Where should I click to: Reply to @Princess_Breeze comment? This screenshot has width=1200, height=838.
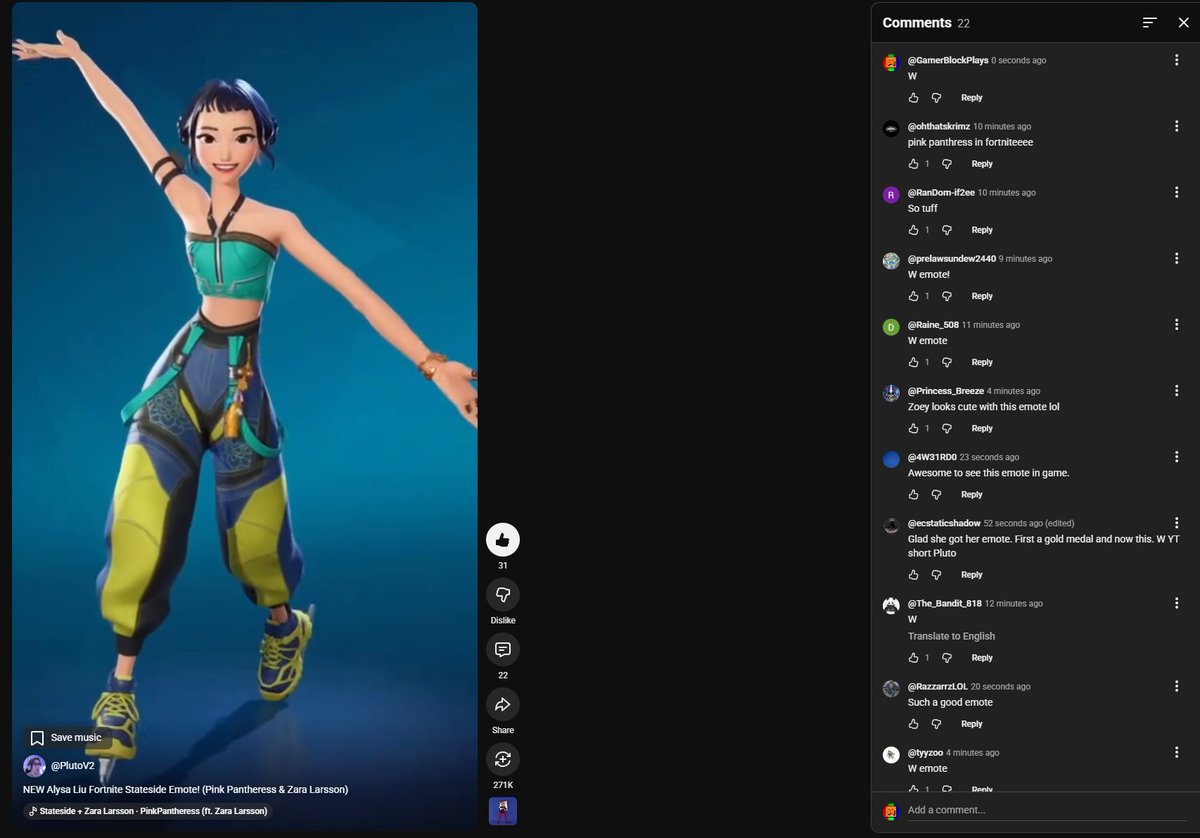point(982,428)
